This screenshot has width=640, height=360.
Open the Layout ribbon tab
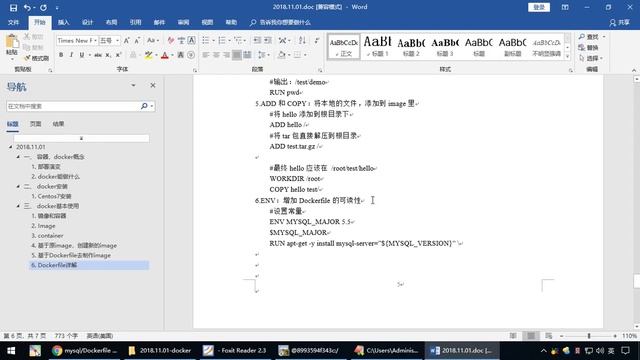pos(111,22)
